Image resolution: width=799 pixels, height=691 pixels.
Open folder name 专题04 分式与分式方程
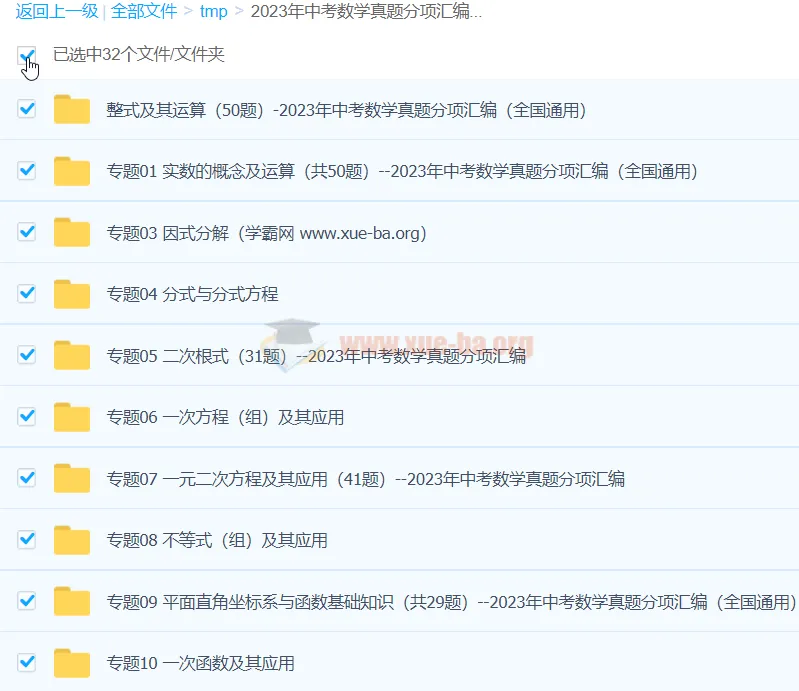(192, 294)
